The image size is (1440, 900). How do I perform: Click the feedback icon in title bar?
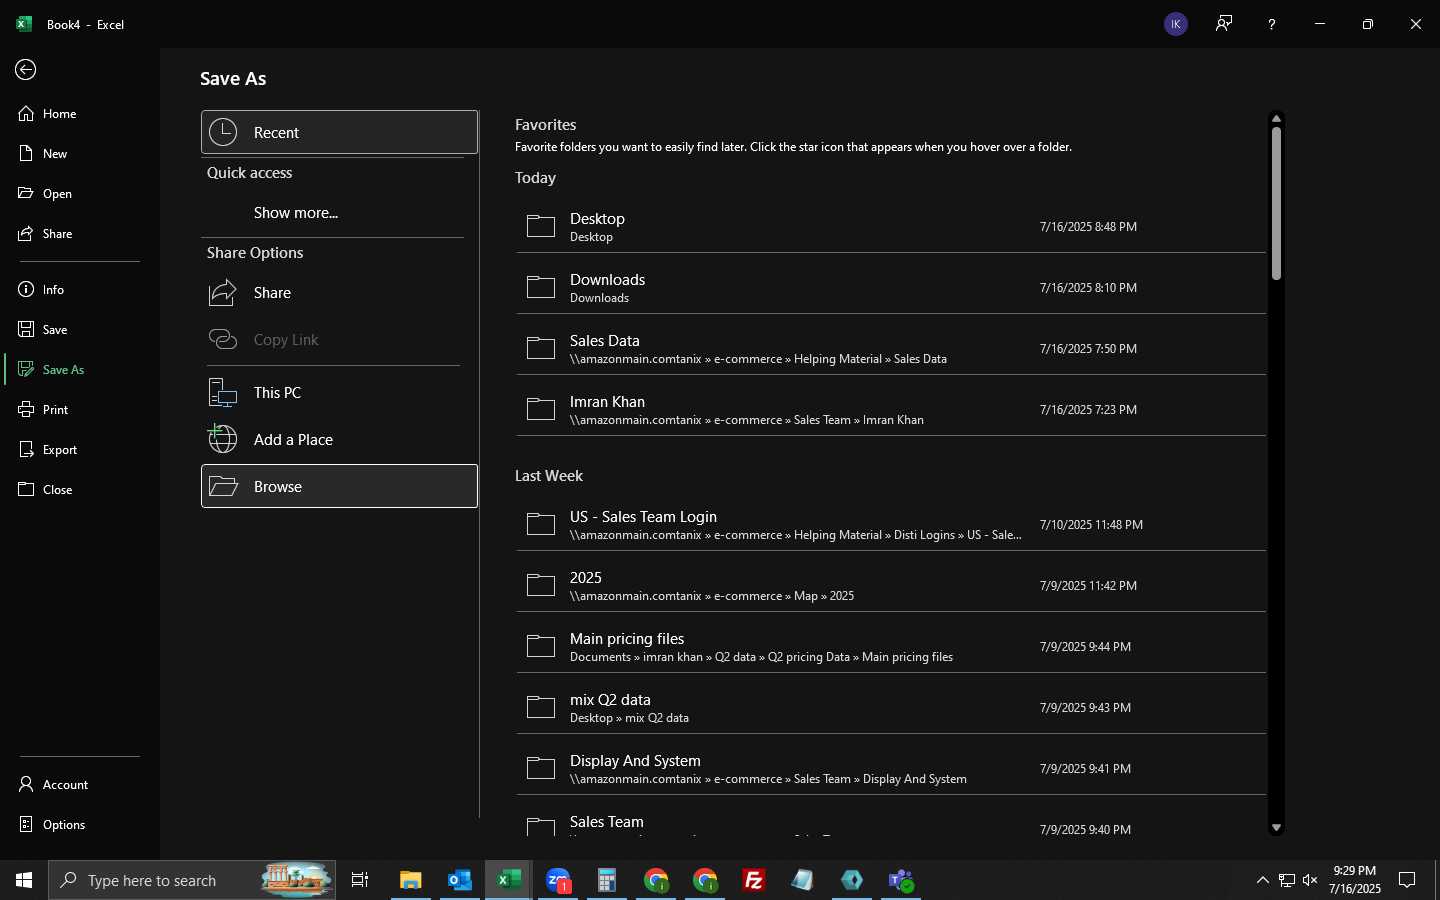click(x=1224, y=24)
